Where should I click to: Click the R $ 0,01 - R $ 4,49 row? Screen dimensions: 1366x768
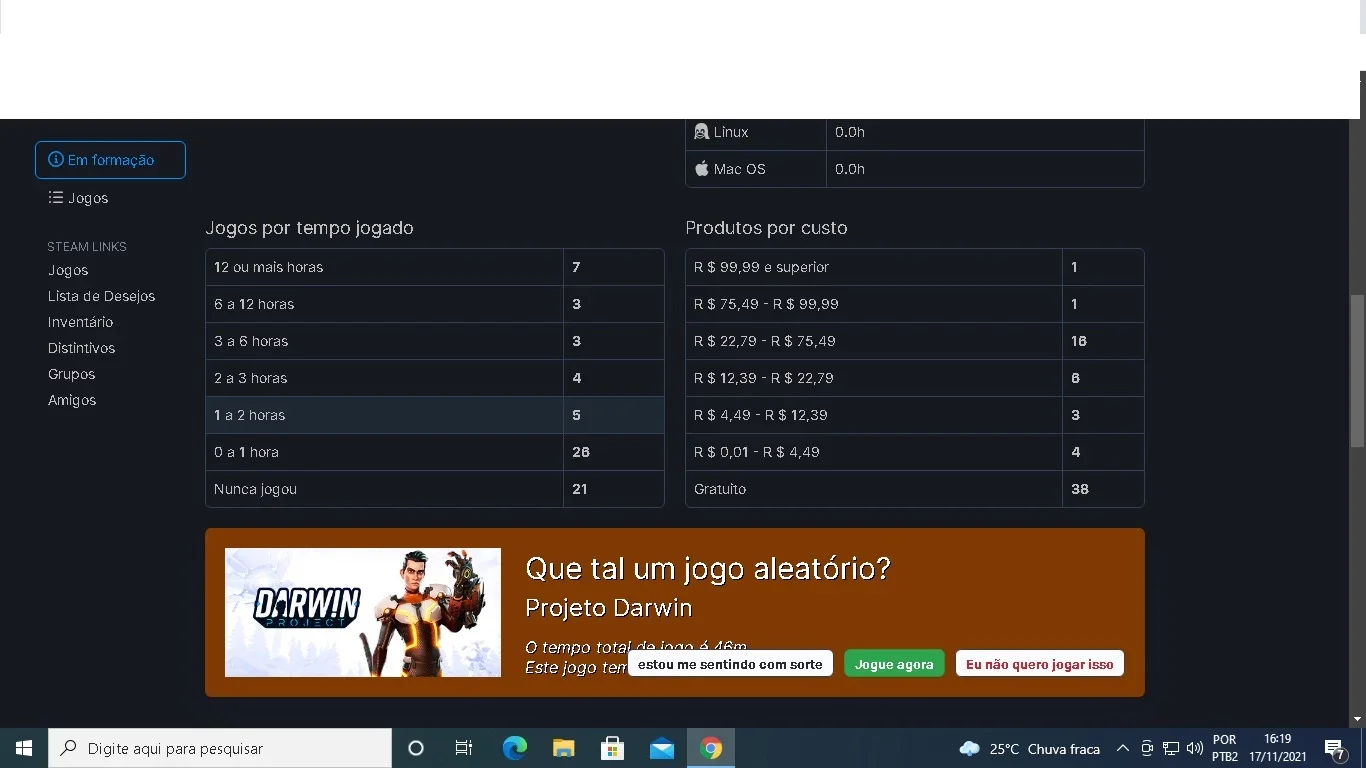pos(915,452)
